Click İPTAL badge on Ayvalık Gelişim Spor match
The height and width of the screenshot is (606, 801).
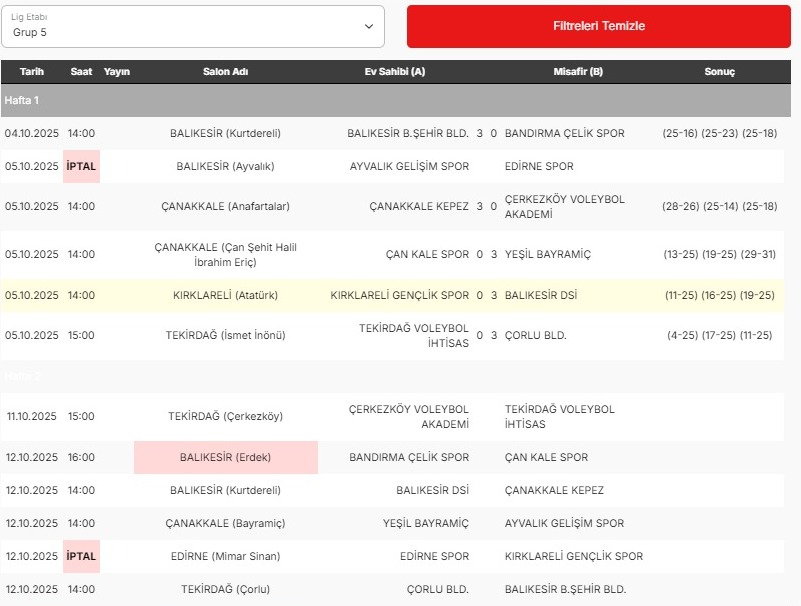[x=81, y=166]
